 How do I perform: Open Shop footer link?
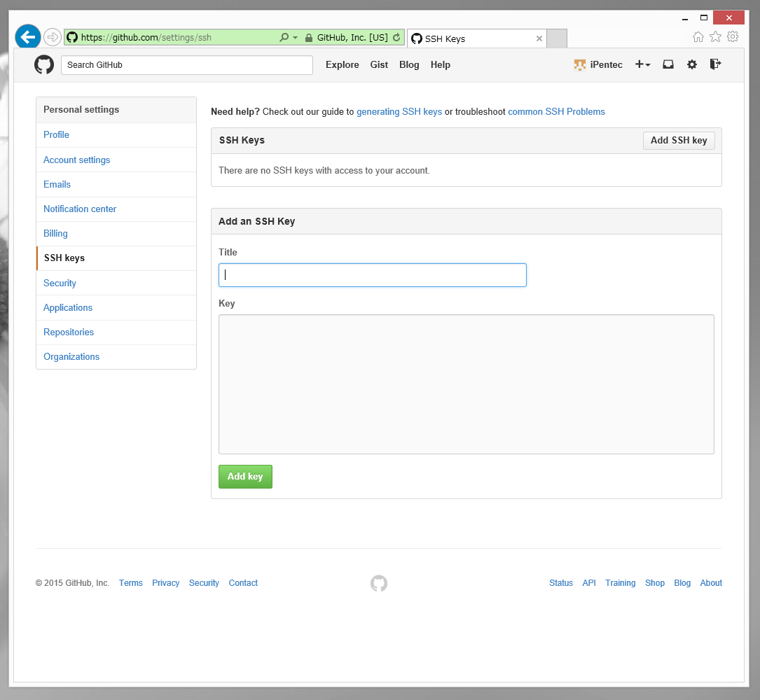[x=655, y=583]
